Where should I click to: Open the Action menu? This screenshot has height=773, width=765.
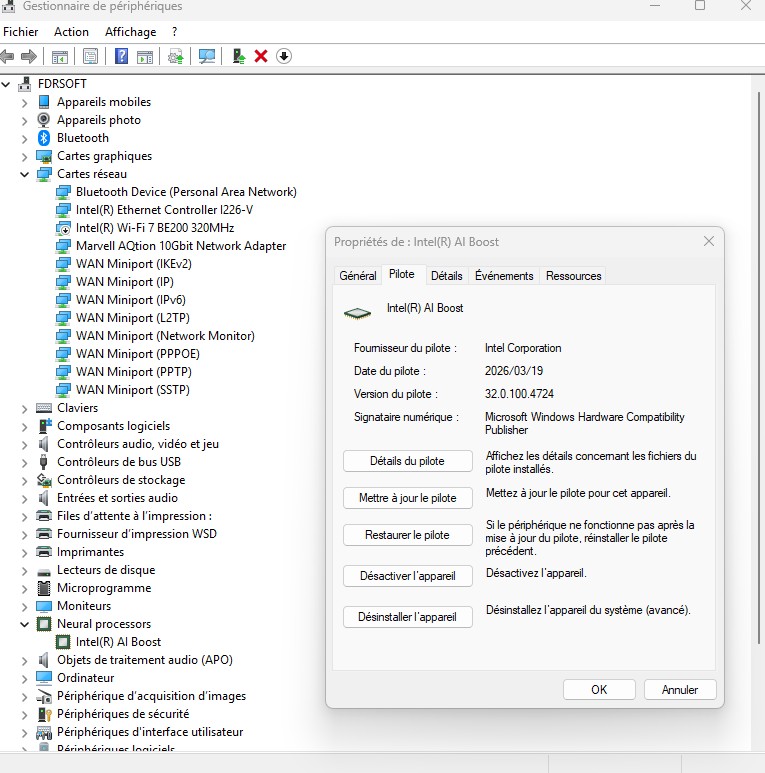[71, 32]
